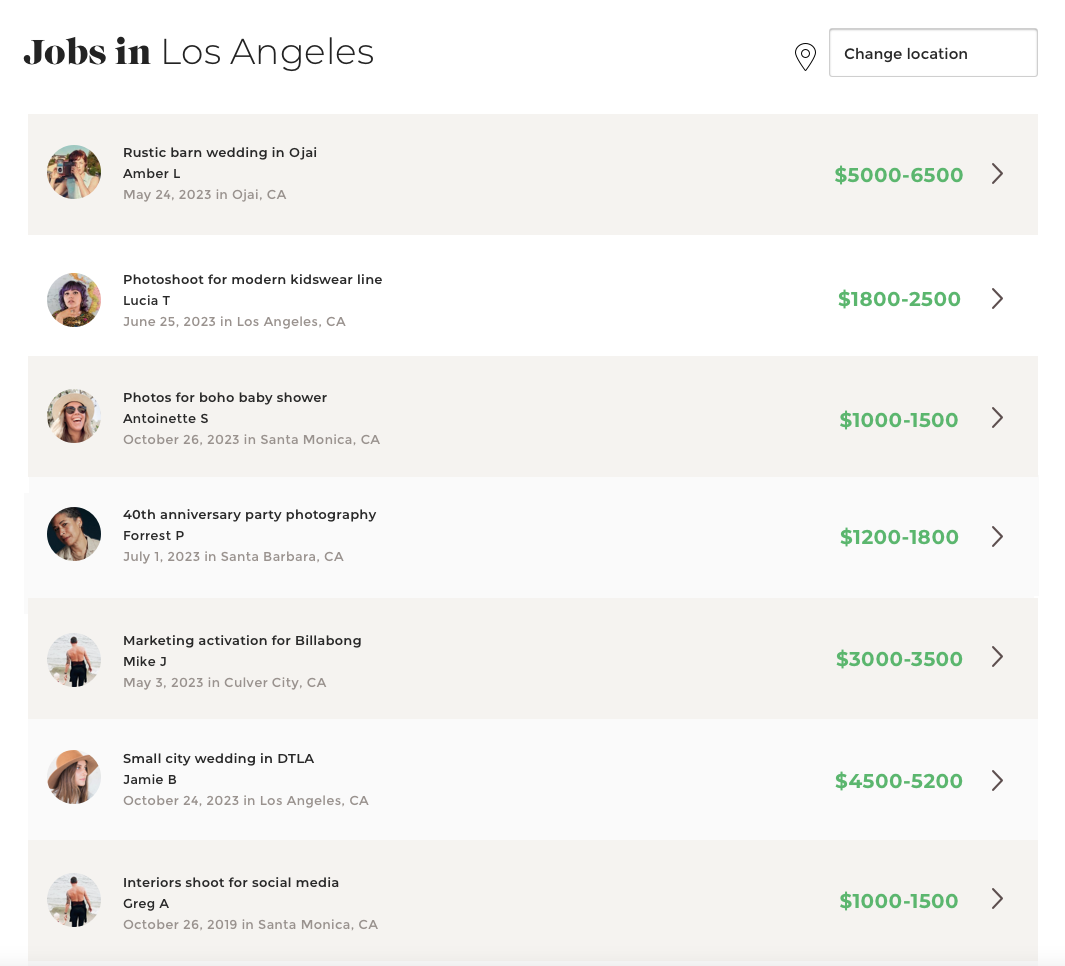Image resolution: width=1065 pixels, height=966 pixels.
Task: Click the $1800-2500 price label
Action: tap(898, 299)
